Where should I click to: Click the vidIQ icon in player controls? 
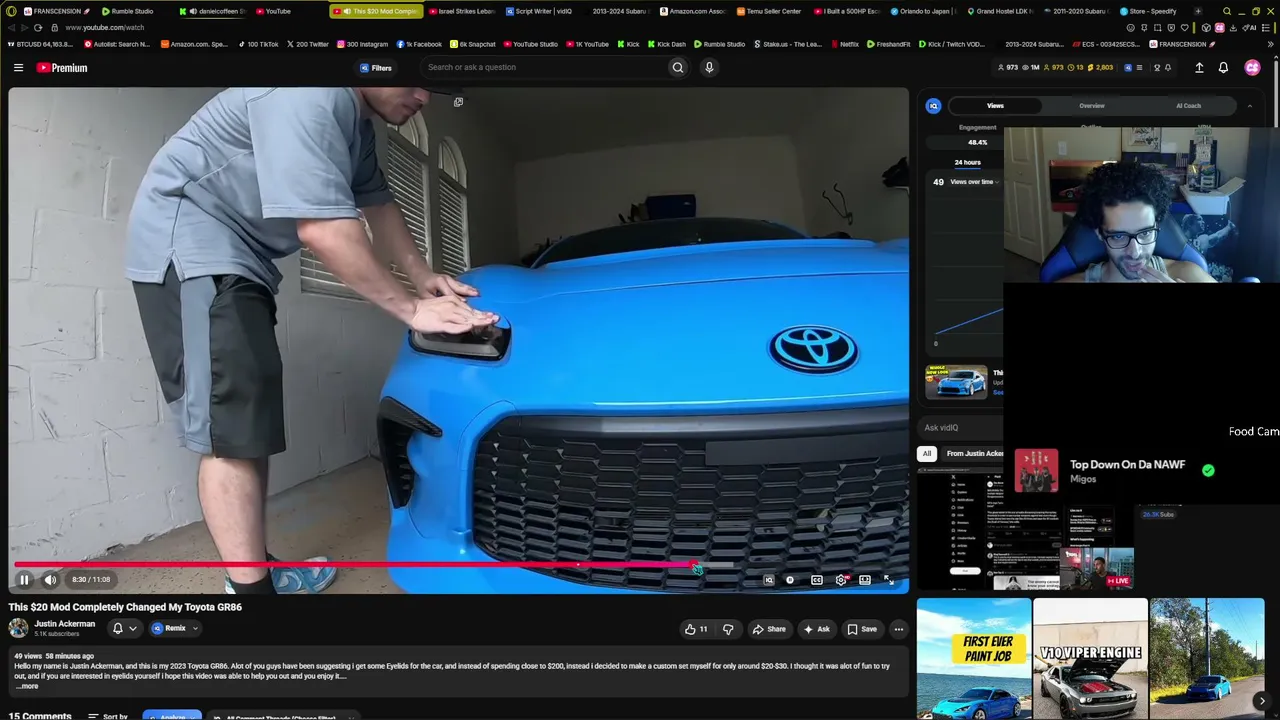pyautogui.click(x=769, y=580)
